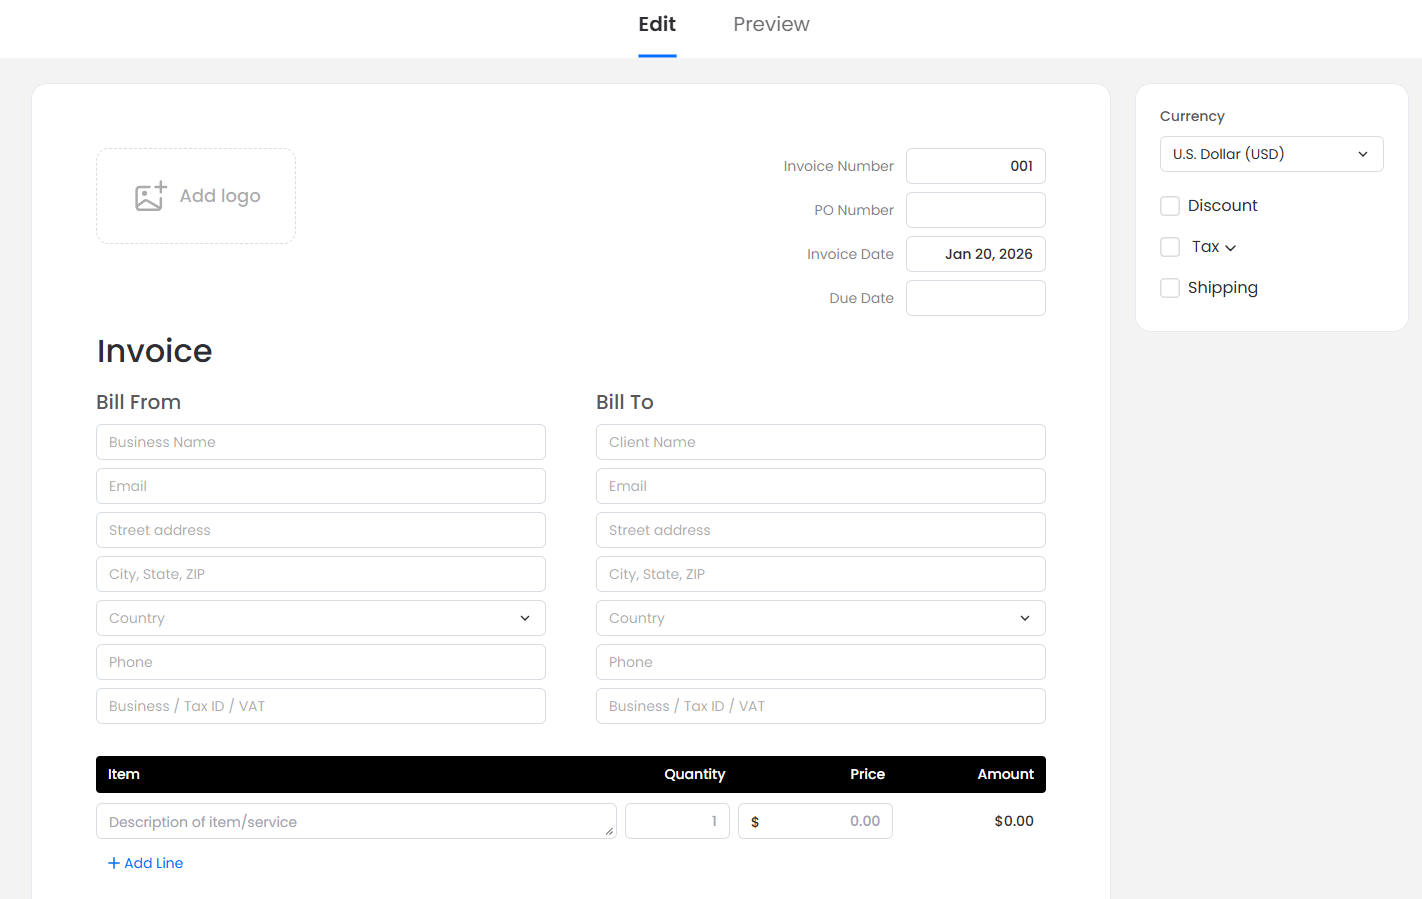Viewport: 1422px width, 899px height.
Task: Click the Due Date field
Action: pyautogui.click(x=975, y=298)
